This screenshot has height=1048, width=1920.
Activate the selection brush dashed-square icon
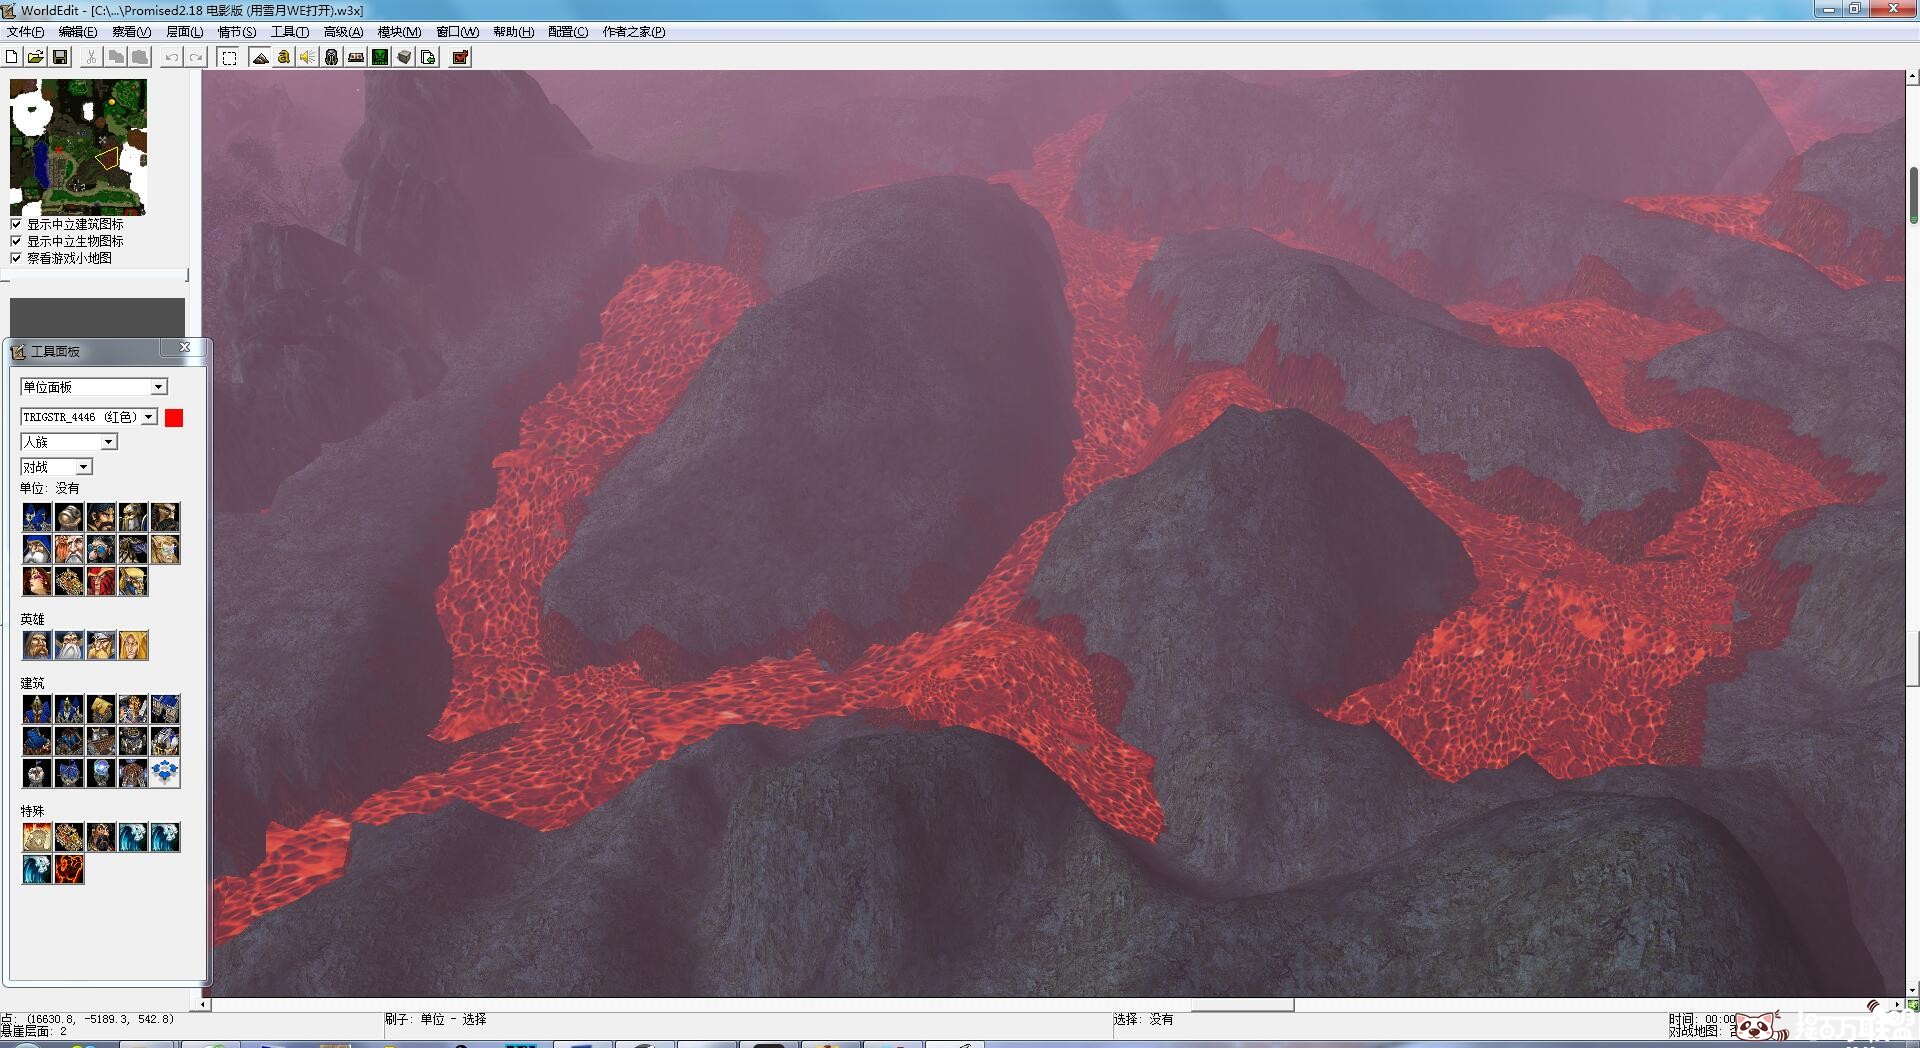(229, 57)
